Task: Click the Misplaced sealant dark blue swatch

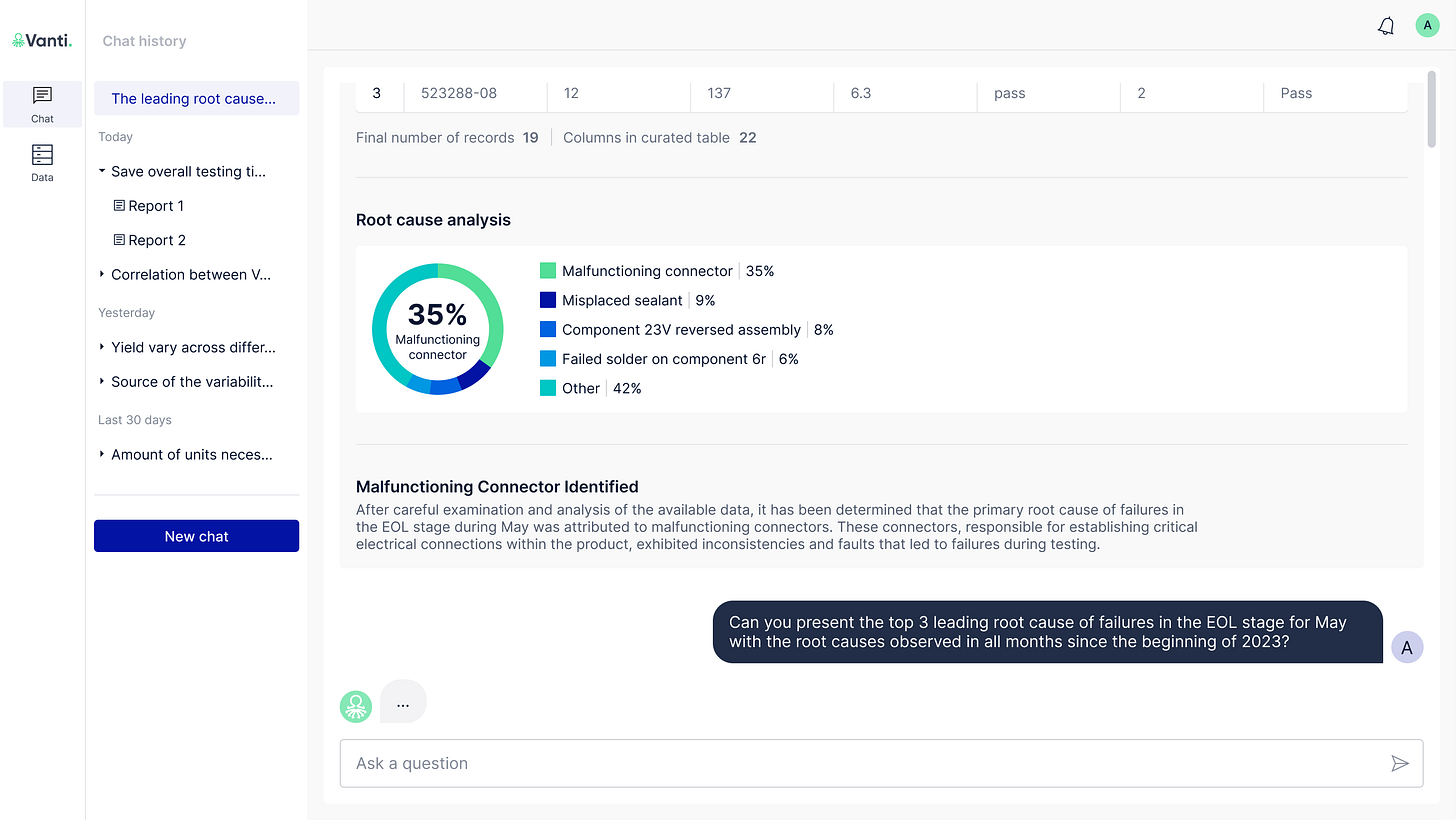Action: (548, 300)
